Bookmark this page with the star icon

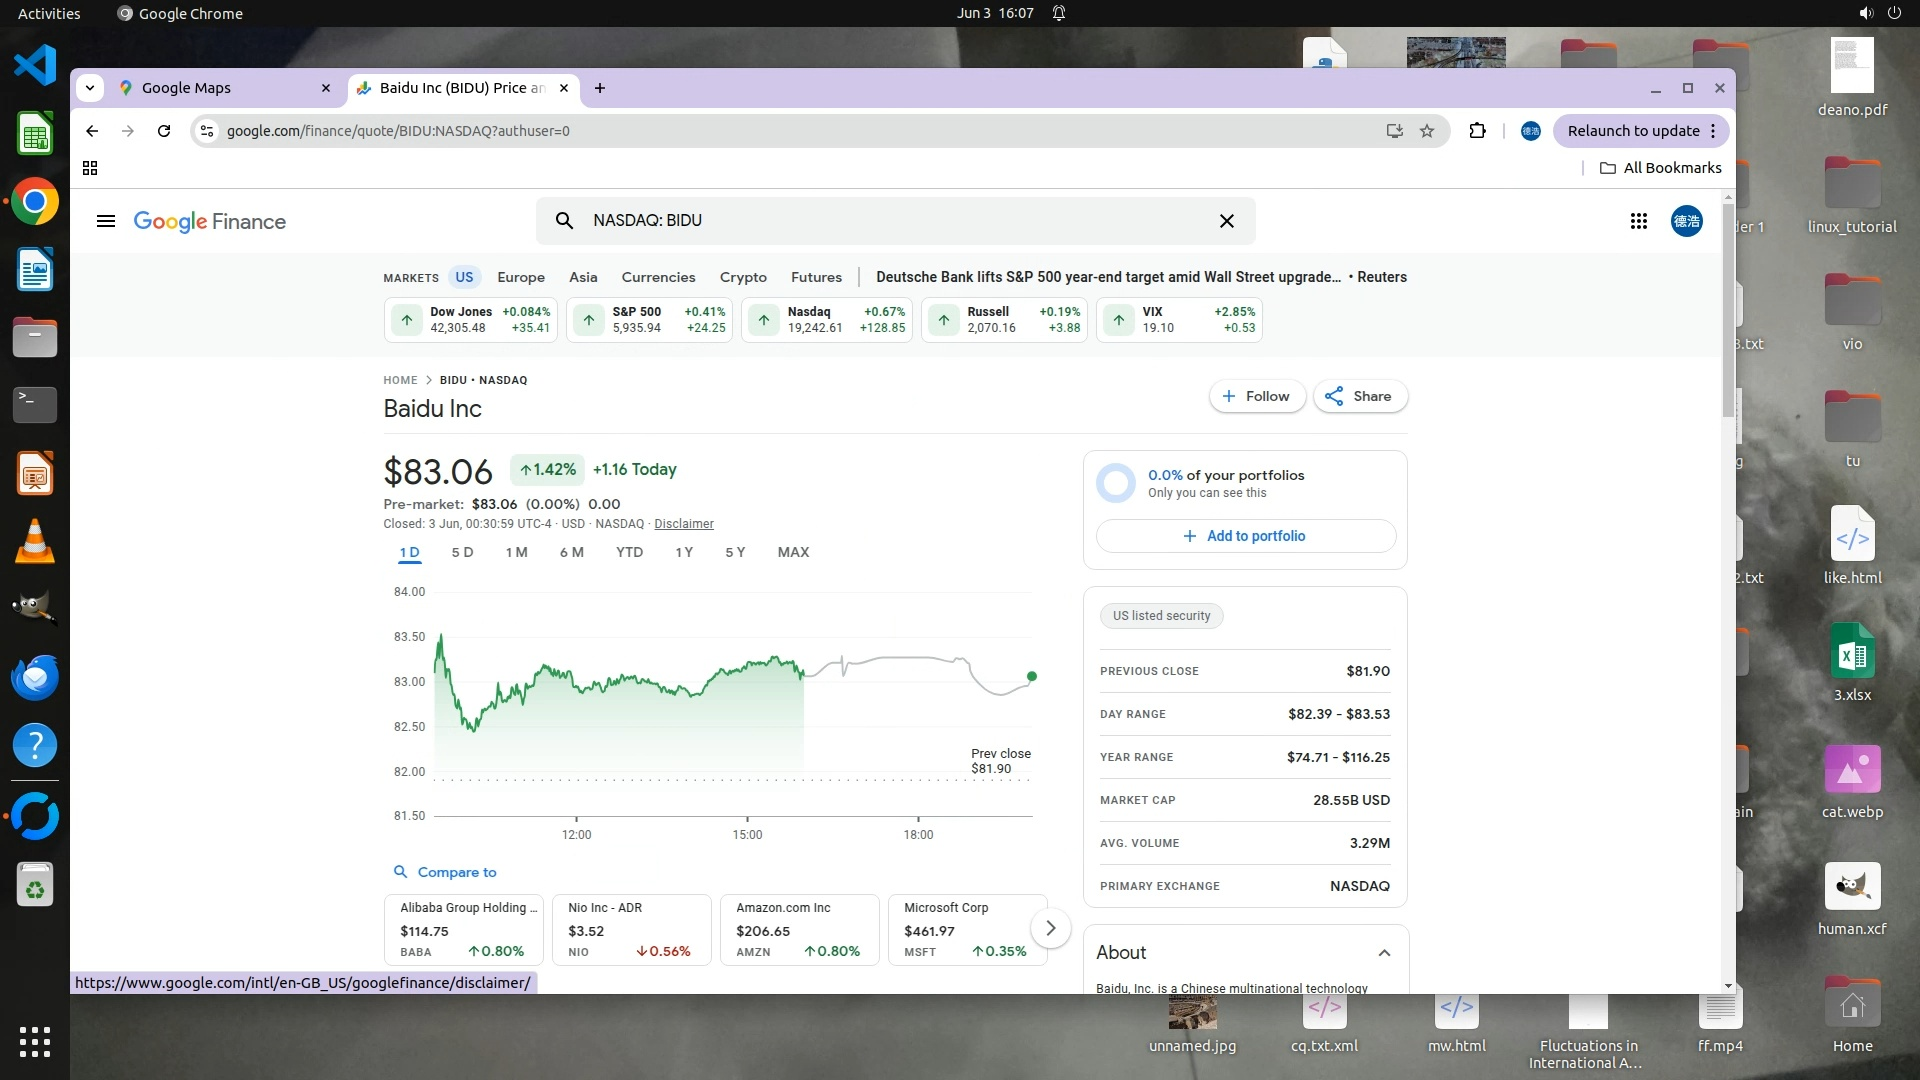[x=1427, y=131]
